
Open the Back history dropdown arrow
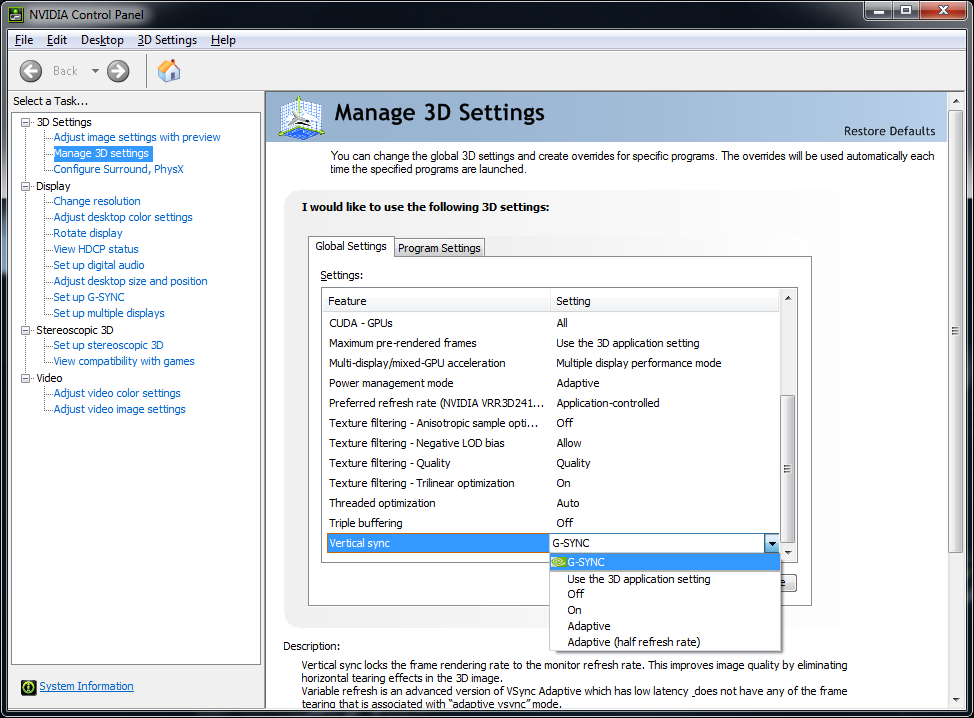[95, 70]
